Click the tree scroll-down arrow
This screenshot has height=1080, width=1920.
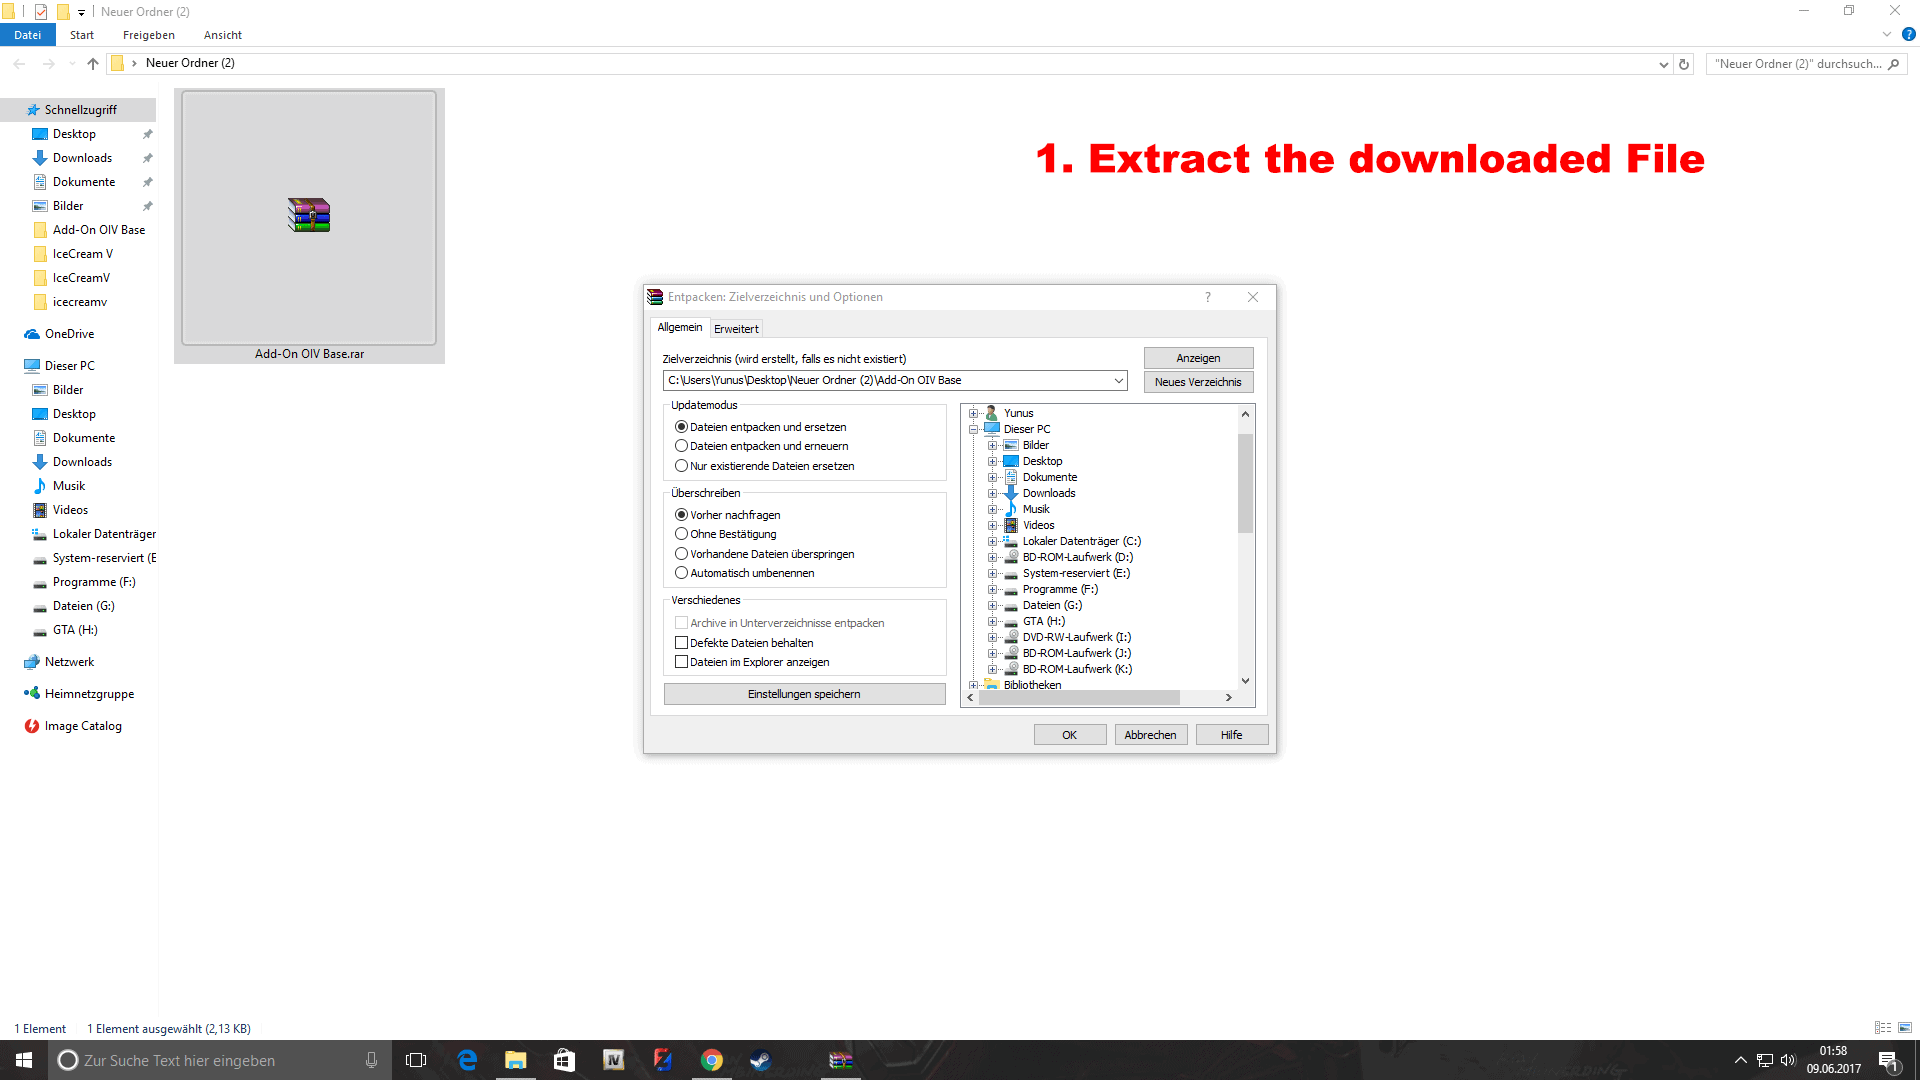(1245, 681)
